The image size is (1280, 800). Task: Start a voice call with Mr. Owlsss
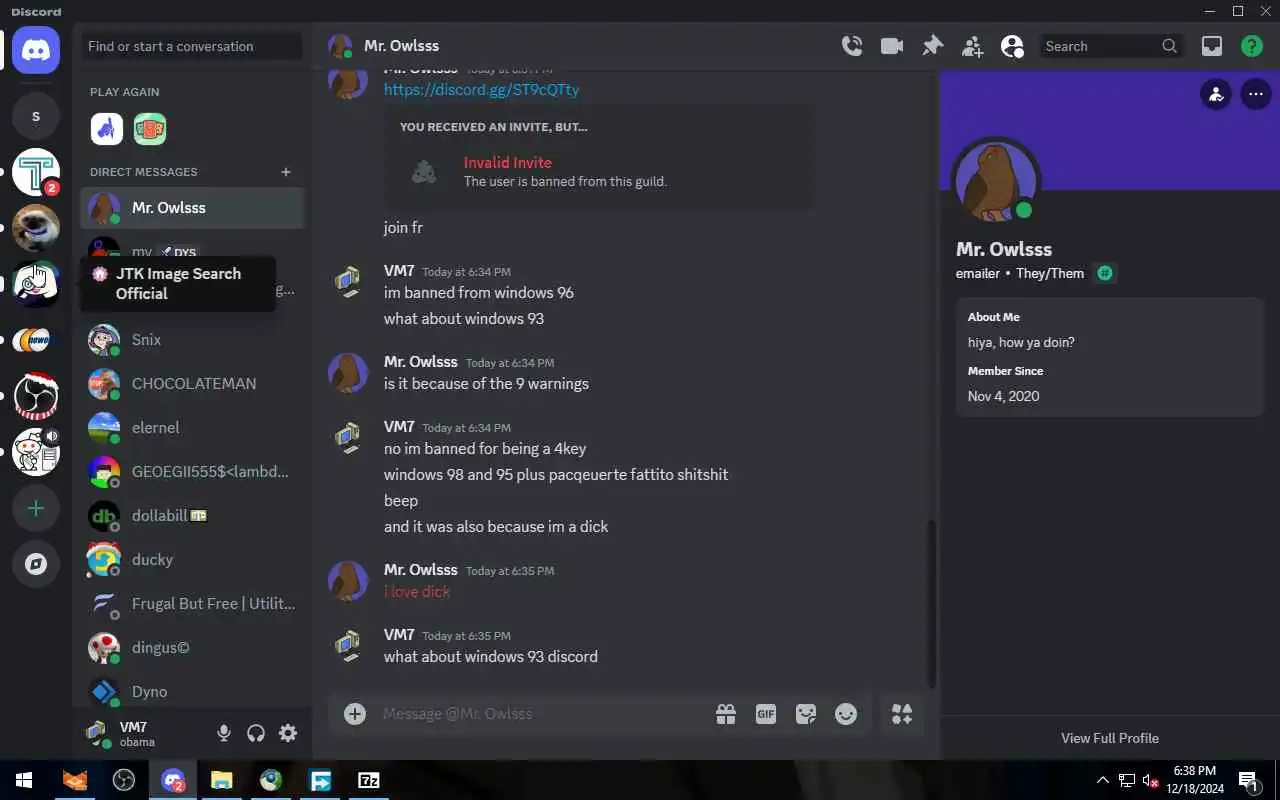pyautogui.click(x=852, y=46)
